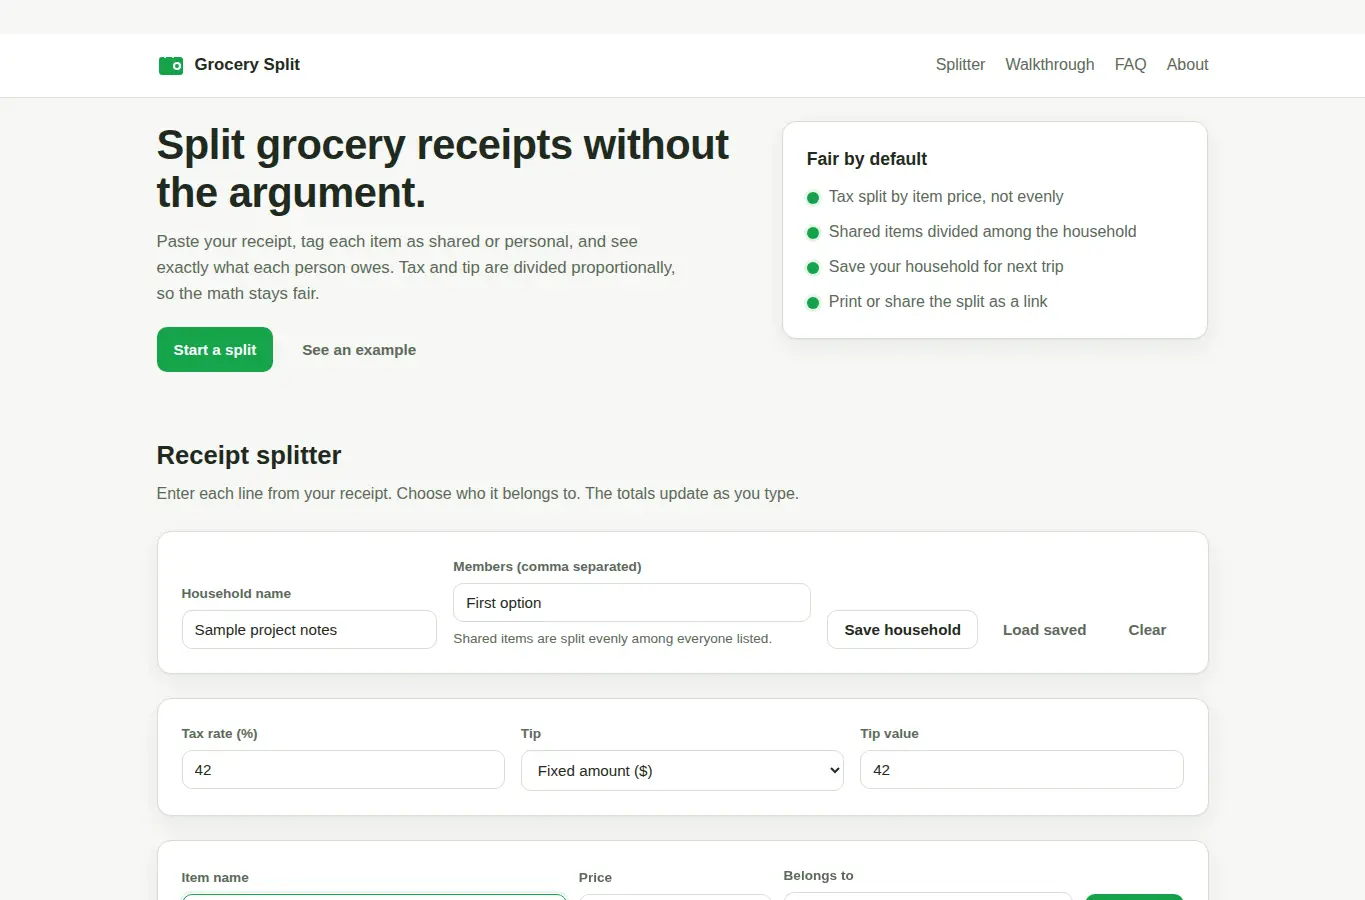Open the About nav link

click(1187, 65)
